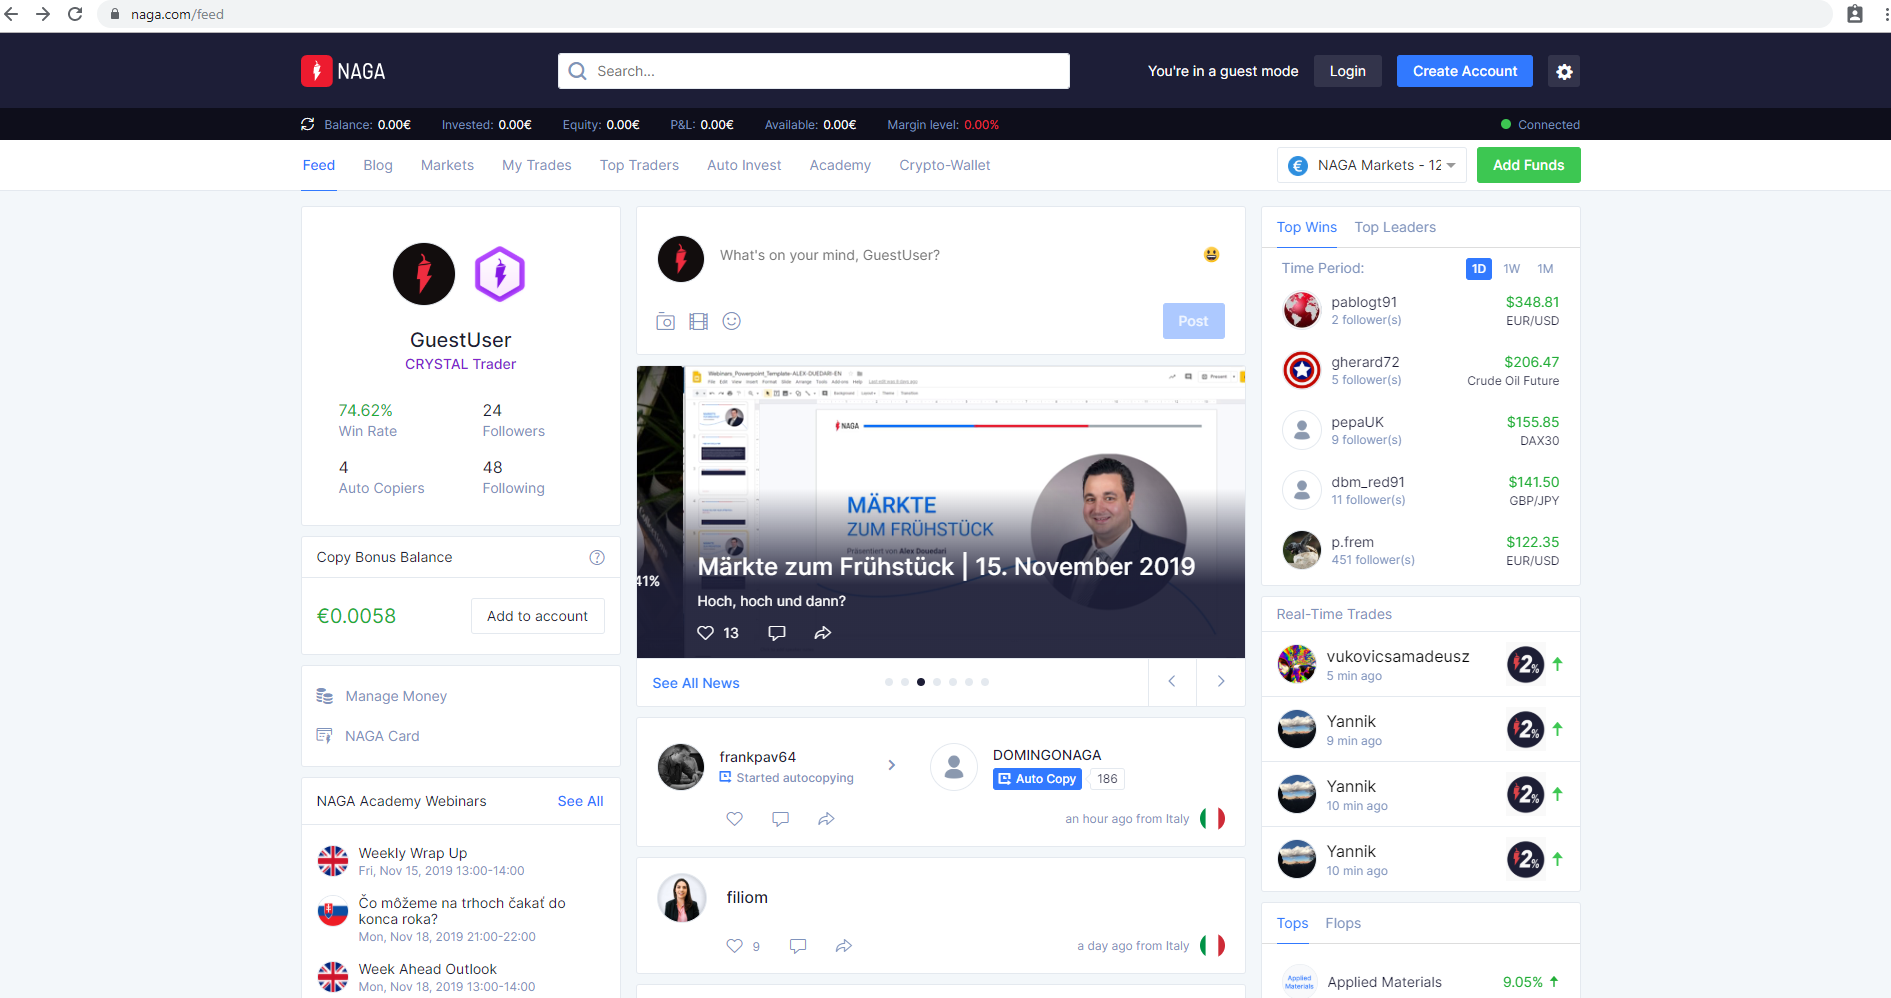Switch to Flops tab
This screenshot has width=1891, height=998.
[1343, 923]
